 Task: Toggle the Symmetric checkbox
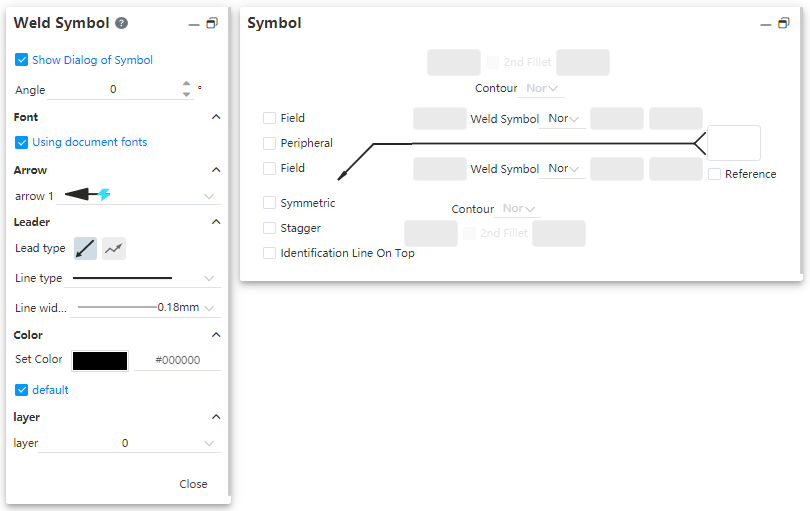pos(269,203)
